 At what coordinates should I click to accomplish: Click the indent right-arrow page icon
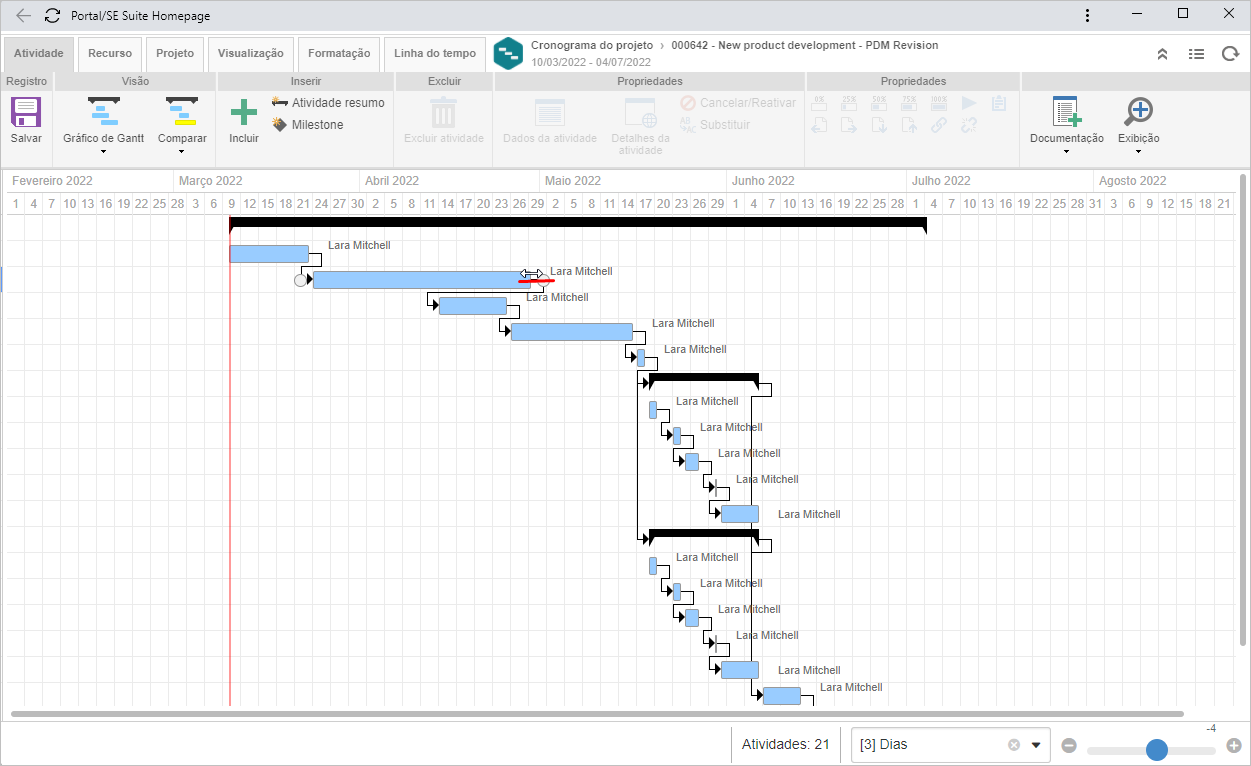tap(849, 125)
